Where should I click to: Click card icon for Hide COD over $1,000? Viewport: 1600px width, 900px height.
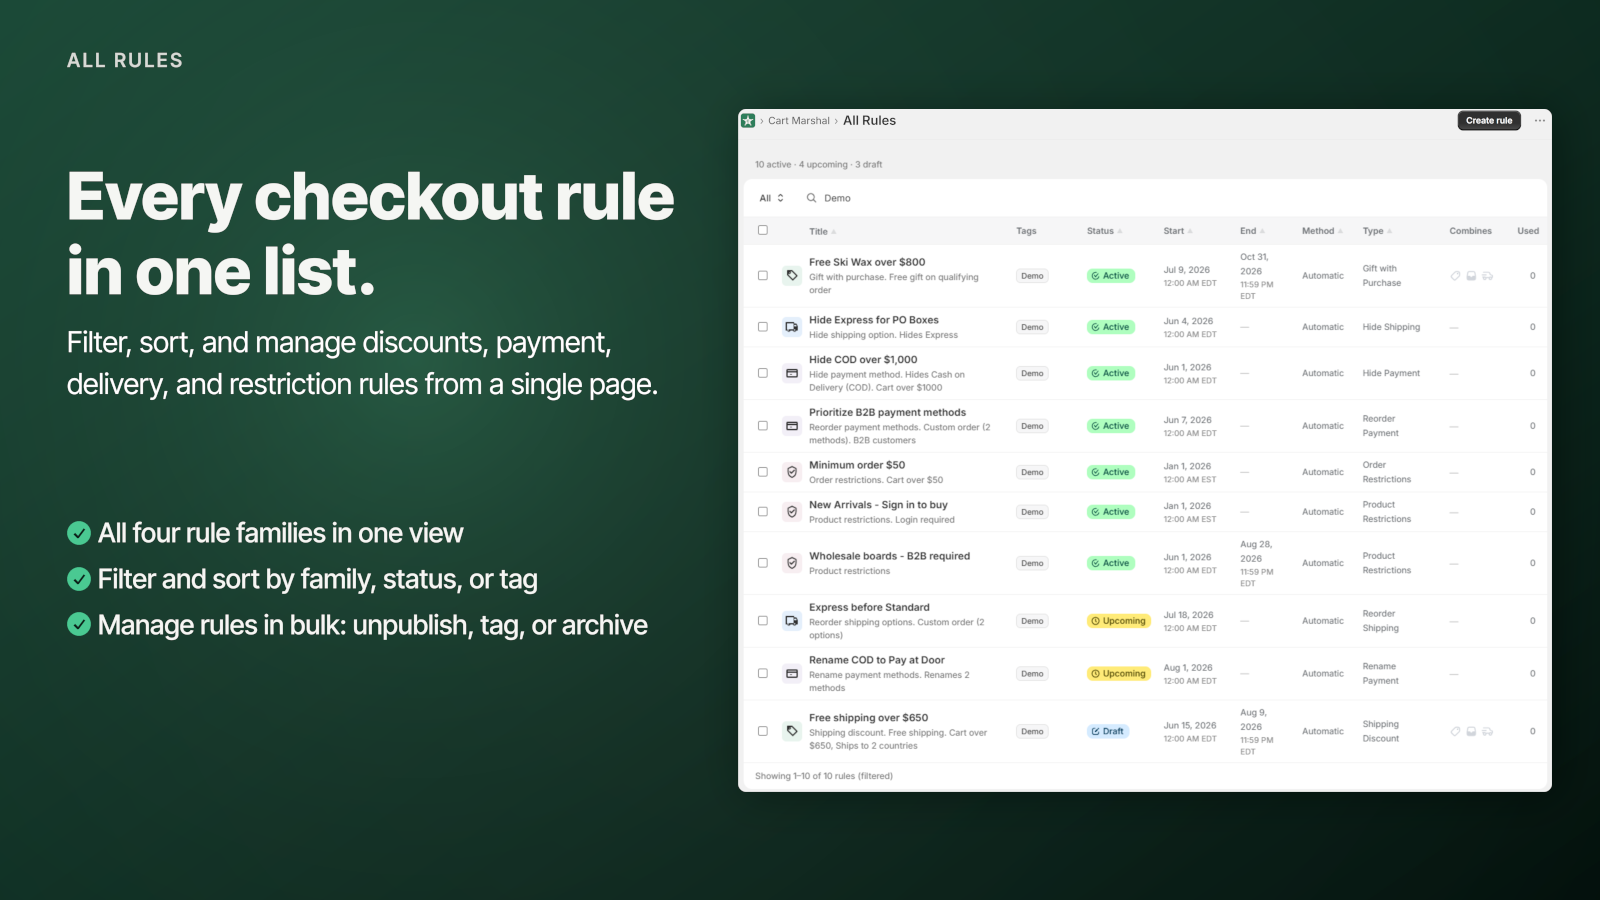tap(792, 373)
